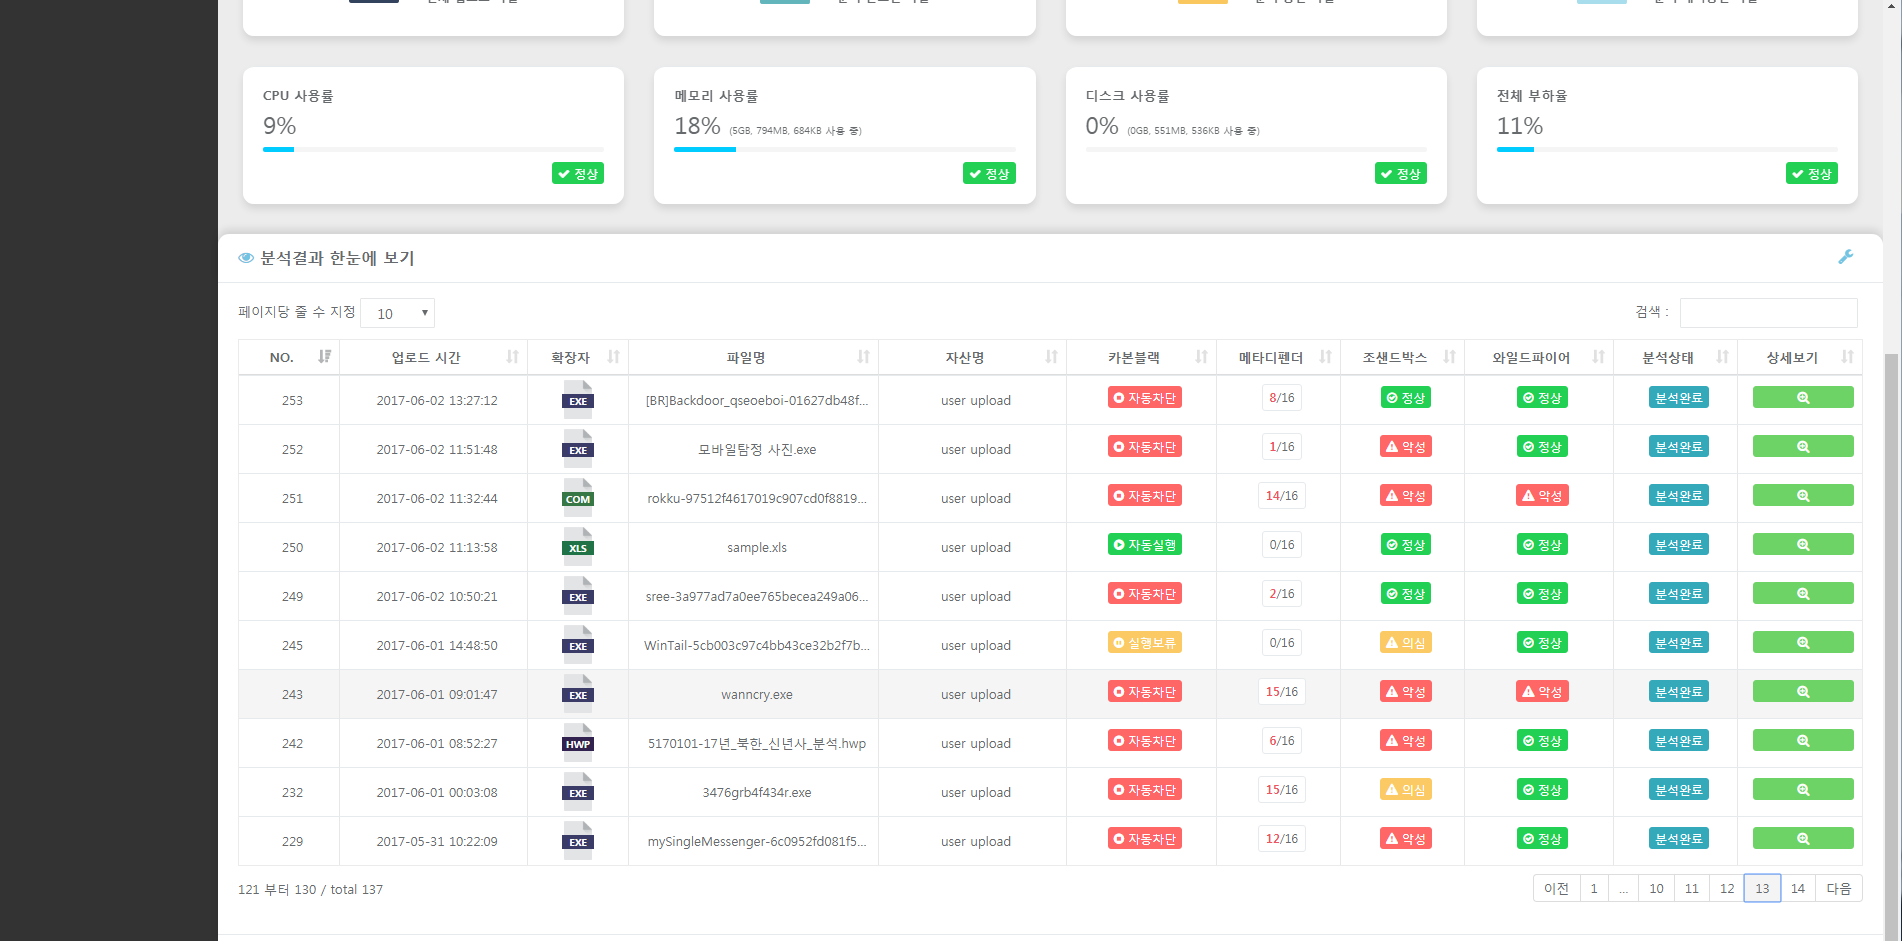1902x941 pixels.
Task: Sort table by 파일명 column header
Action: tap(753, 357)
